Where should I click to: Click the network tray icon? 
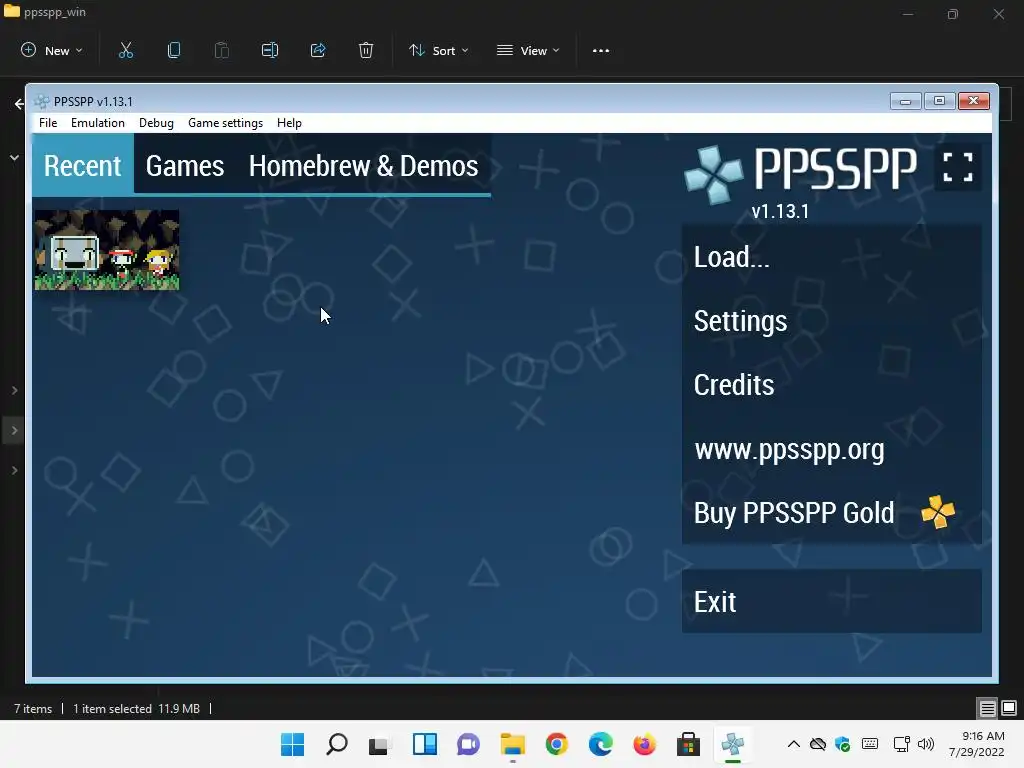[901, 744]
